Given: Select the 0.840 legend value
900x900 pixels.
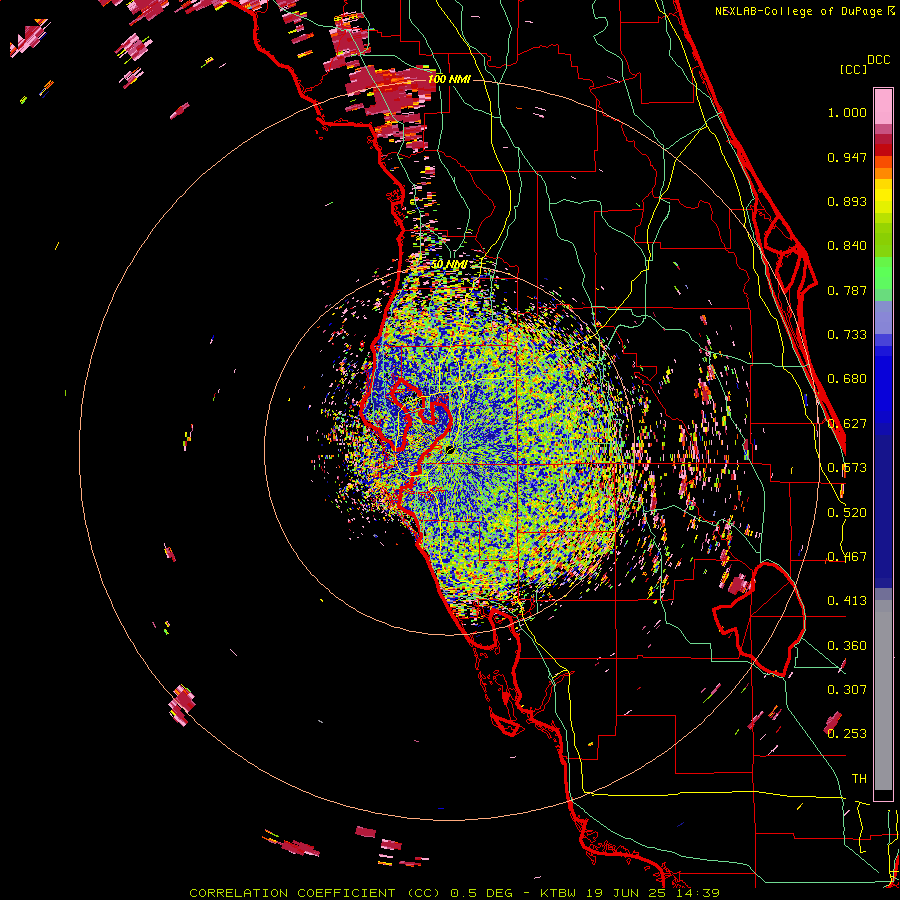Looking at the screenshot, I should tap(847, 246).
